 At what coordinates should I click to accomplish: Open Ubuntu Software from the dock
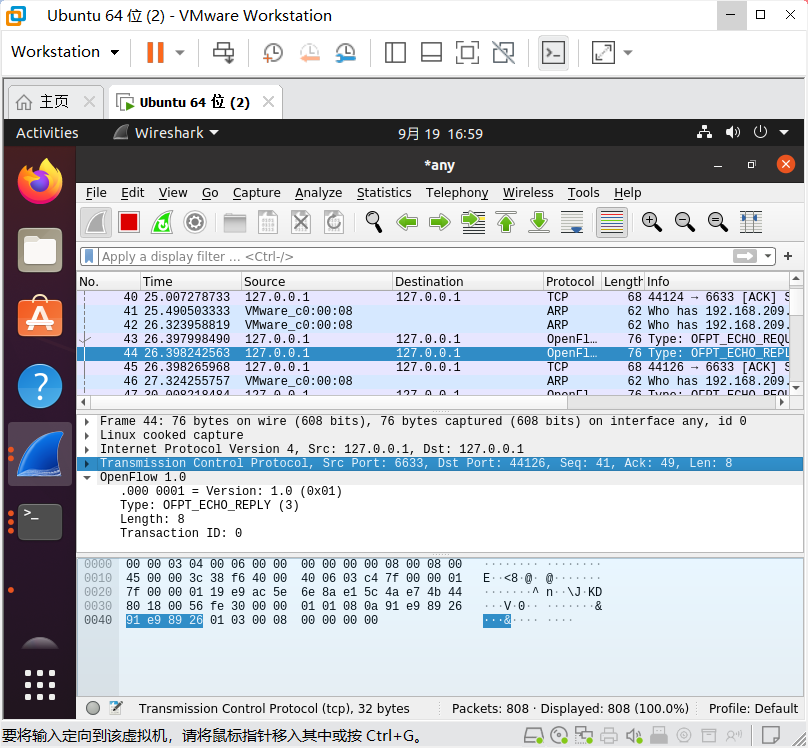40,316
